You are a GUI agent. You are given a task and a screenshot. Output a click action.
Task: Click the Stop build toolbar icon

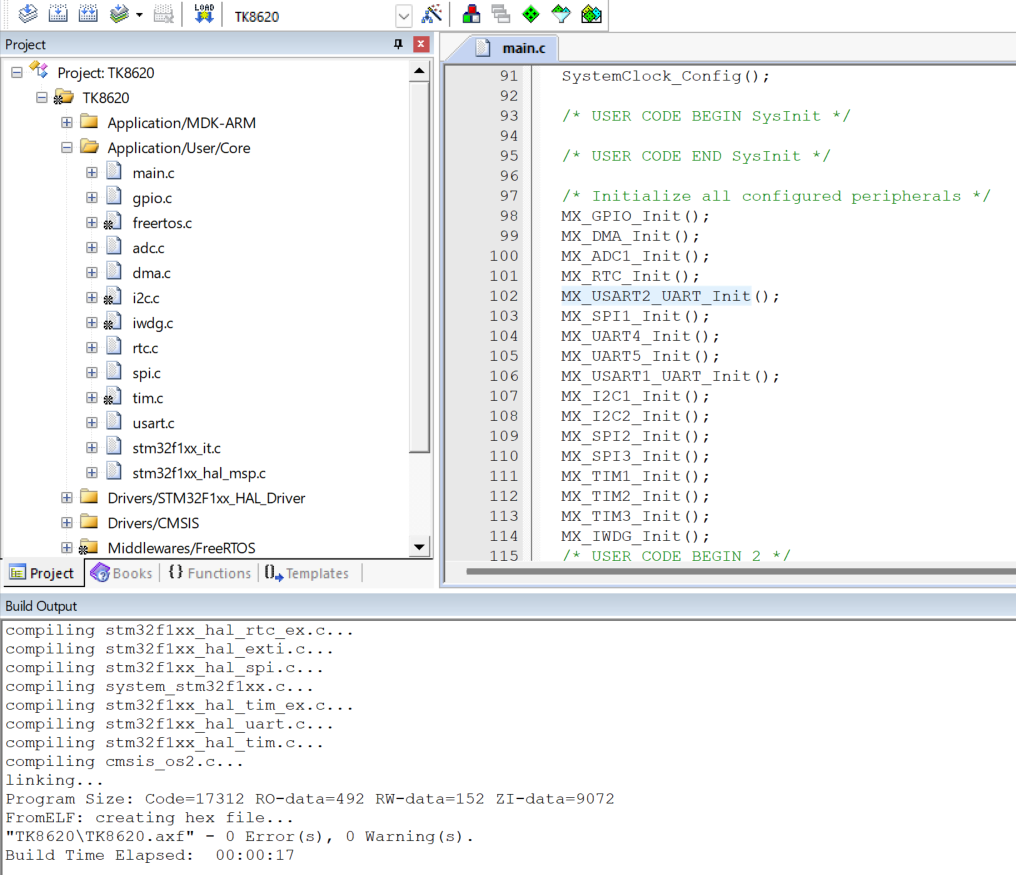click(163, 14)
